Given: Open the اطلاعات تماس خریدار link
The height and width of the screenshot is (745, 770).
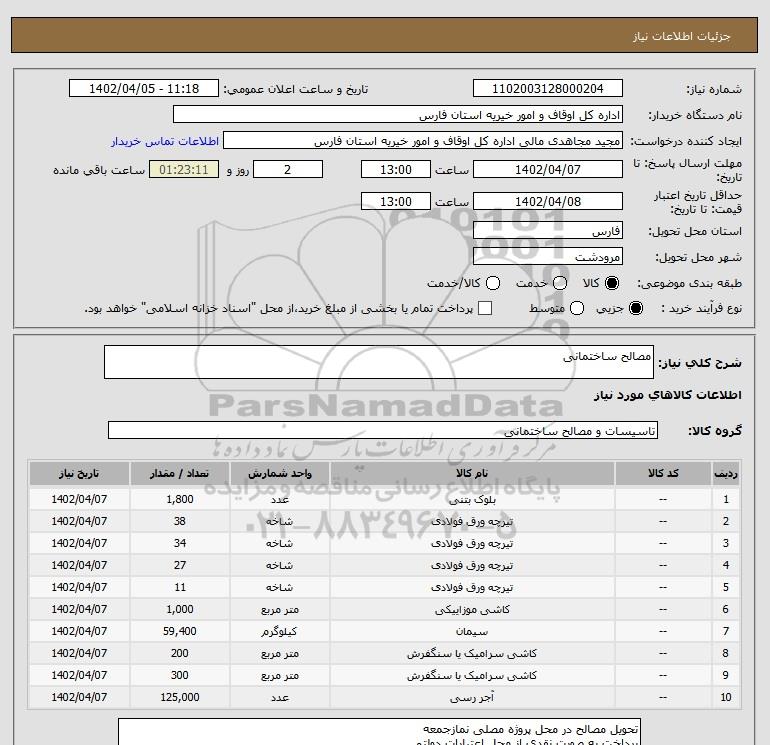Looking at the screenshot, I should point(165,141).
